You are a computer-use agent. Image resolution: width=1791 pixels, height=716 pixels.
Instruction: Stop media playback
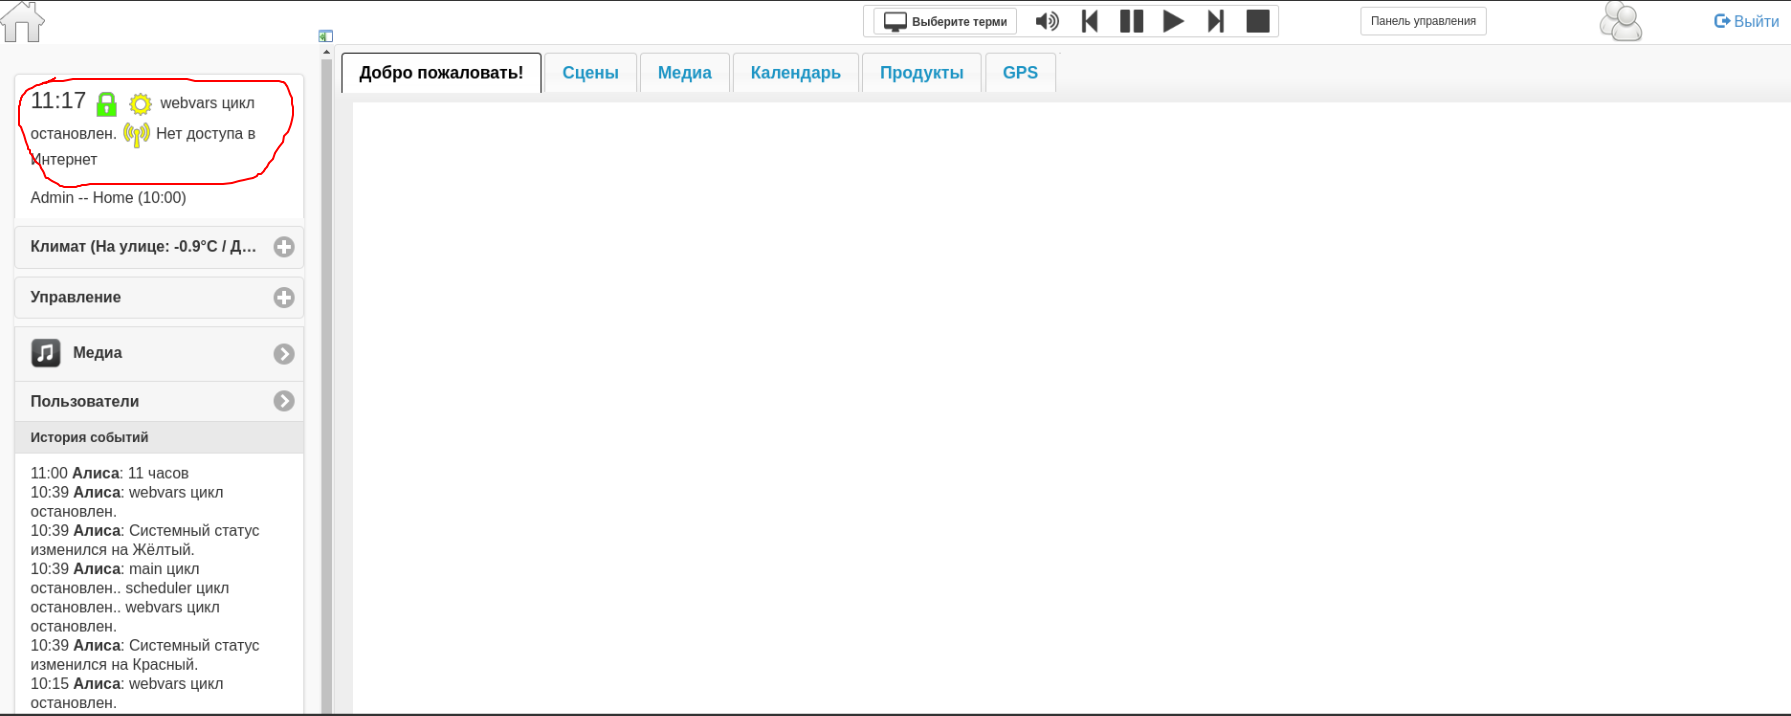point(1258,21)
